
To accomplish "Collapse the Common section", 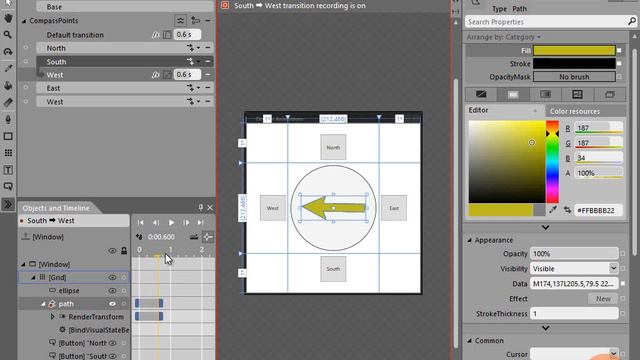I will (x=469, y=340).
